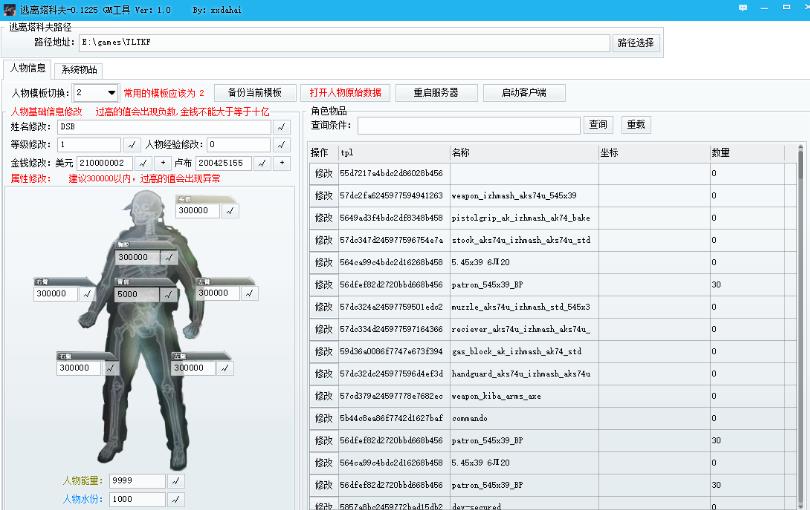Confirm the name change for DSB
Viewport: 810px width, 510px height.
(x=282, y=127)
